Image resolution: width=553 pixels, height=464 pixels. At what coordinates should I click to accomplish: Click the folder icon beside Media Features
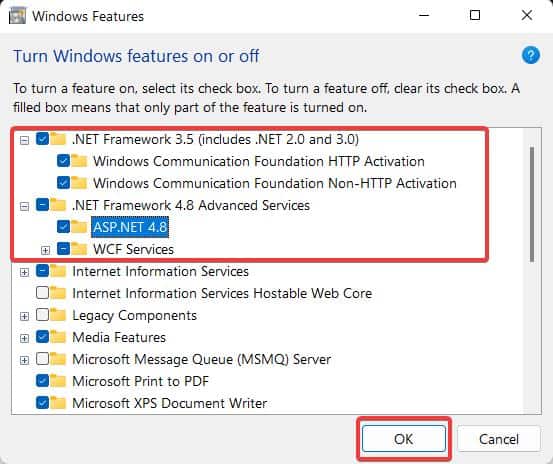point(58,337)
